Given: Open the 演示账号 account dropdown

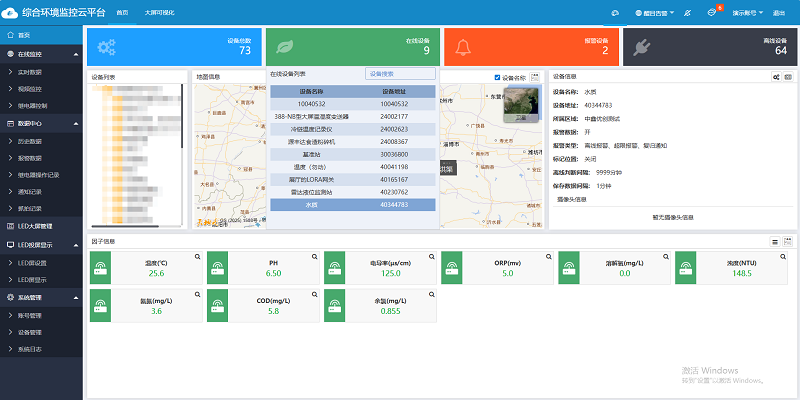Looking at the screenshot, I should [x=745, y=12].
